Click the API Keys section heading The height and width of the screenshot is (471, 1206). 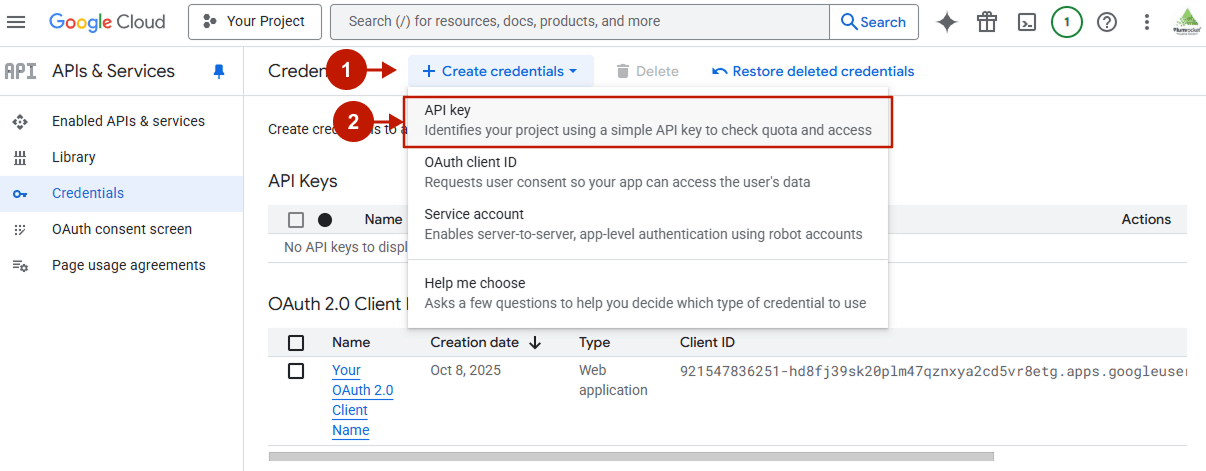coord(303,181)
